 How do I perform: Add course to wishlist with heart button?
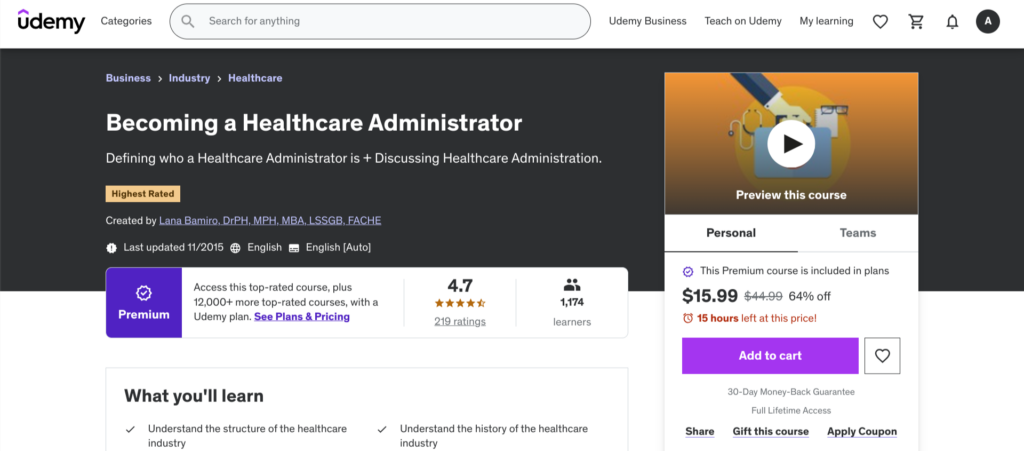point(882,355)
